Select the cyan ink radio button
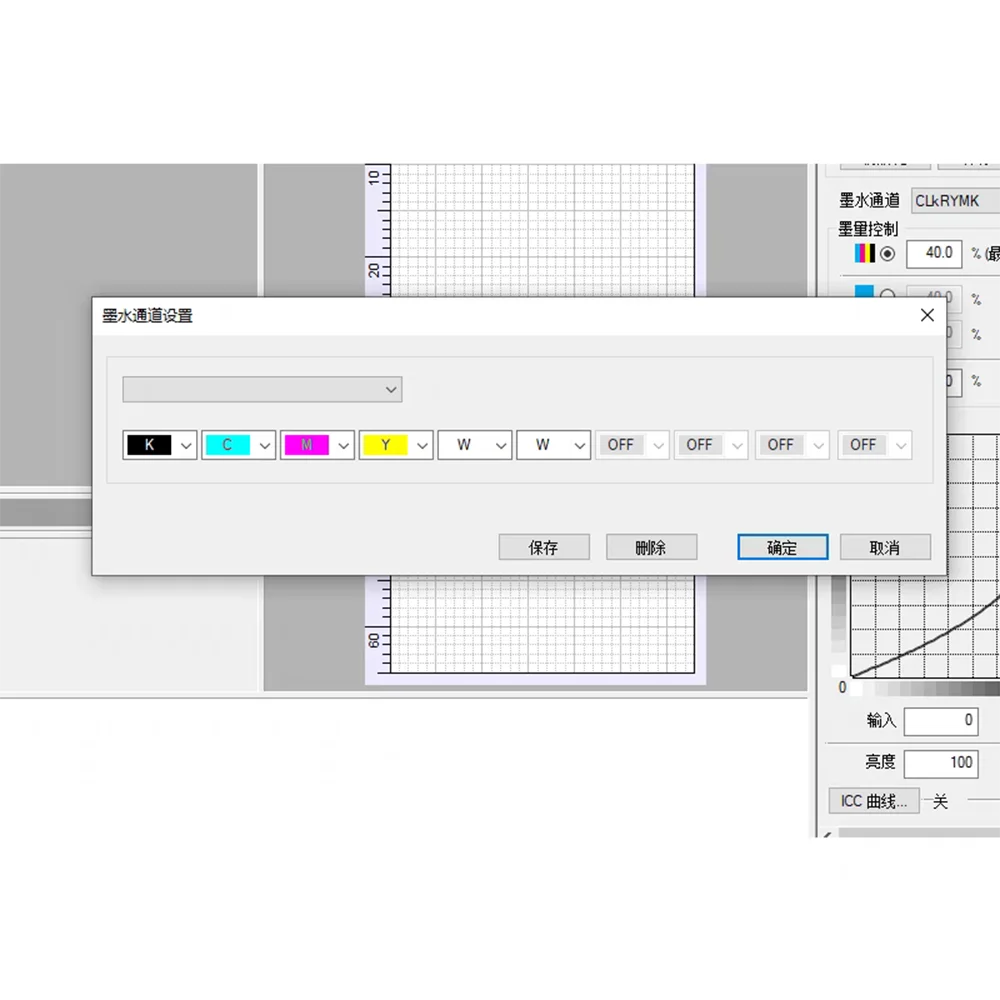This screenshot has height=1000, width=1000. (887, 295)
